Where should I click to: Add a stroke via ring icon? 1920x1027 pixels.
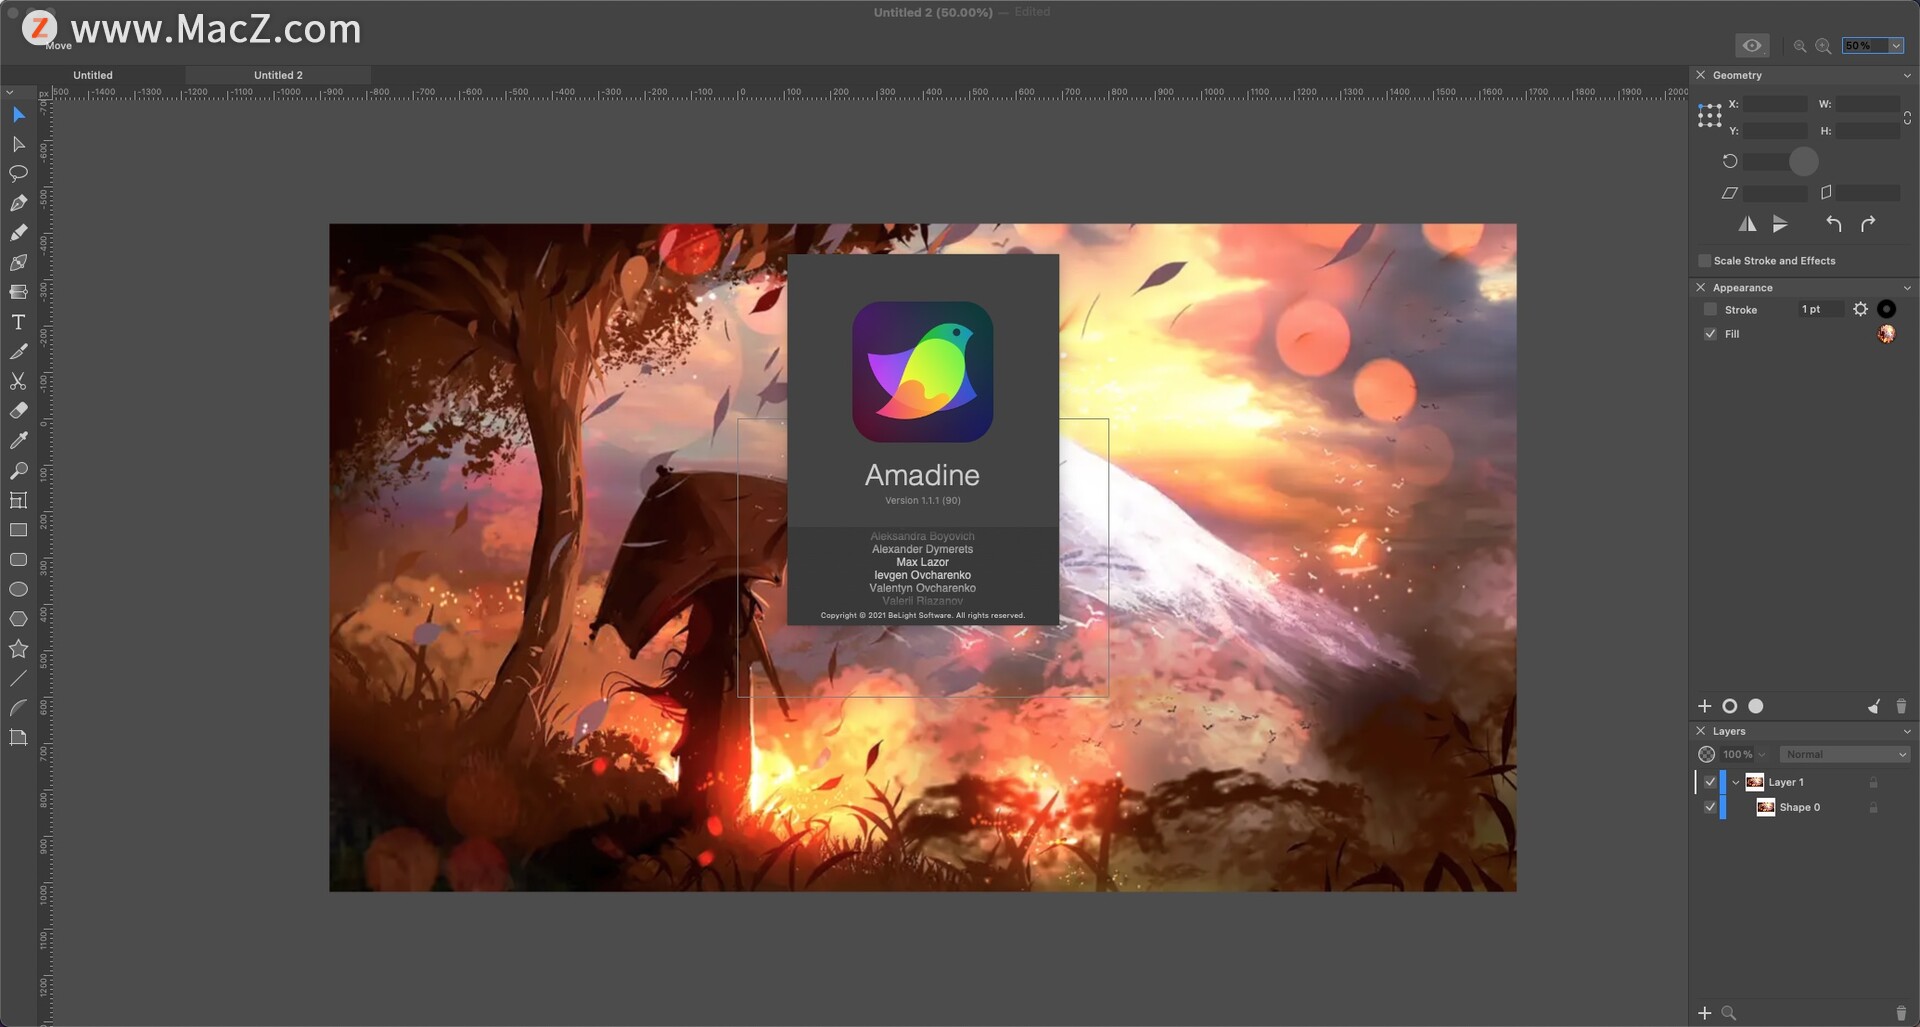[x=1730, y=706]
